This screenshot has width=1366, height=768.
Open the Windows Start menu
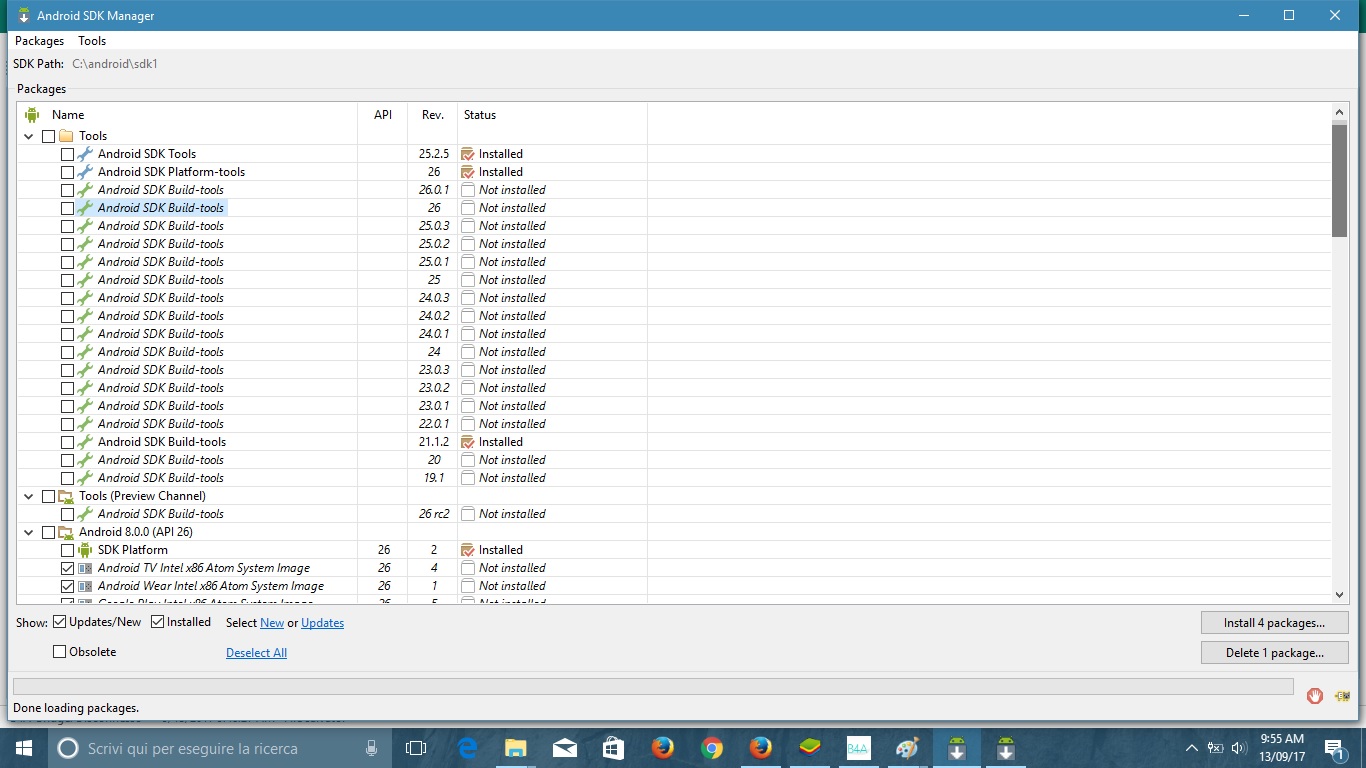click(24, 748)
